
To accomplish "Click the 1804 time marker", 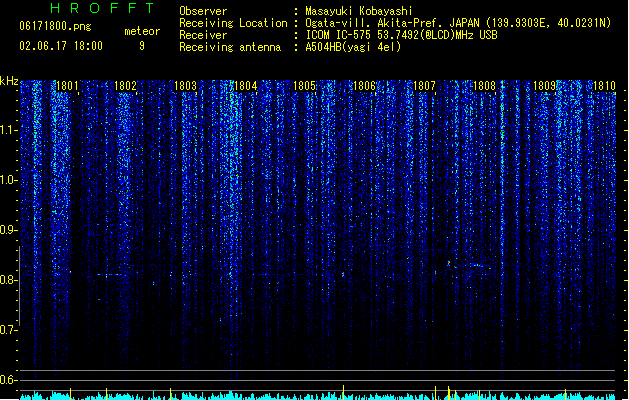I will coord(245,86).
